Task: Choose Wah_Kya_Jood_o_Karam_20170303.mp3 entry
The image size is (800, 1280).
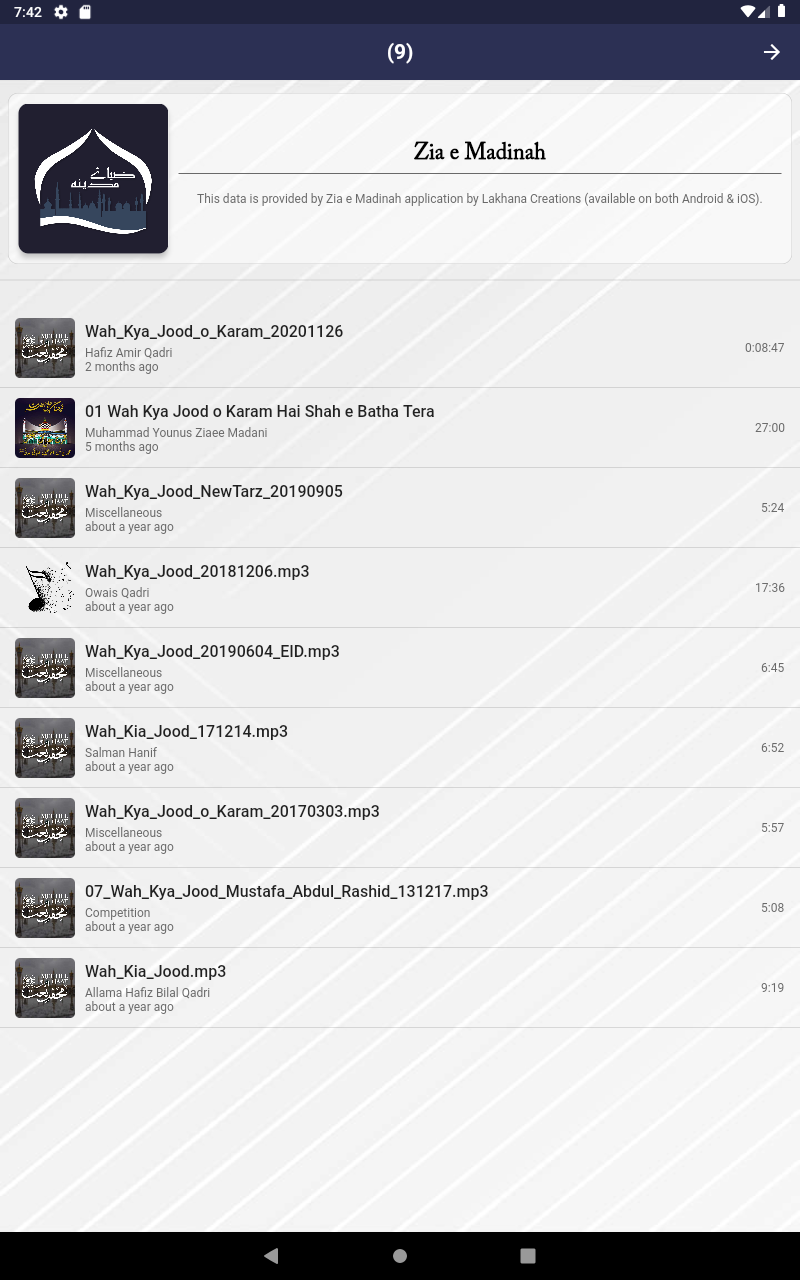Action: coord(400,828)
